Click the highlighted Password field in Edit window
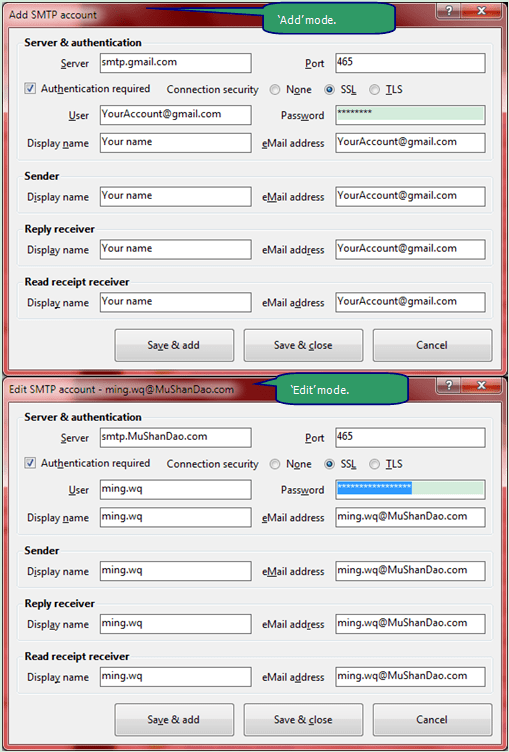Screen dimensions: 509x752 pyautogui.click(x=410, y=490)
